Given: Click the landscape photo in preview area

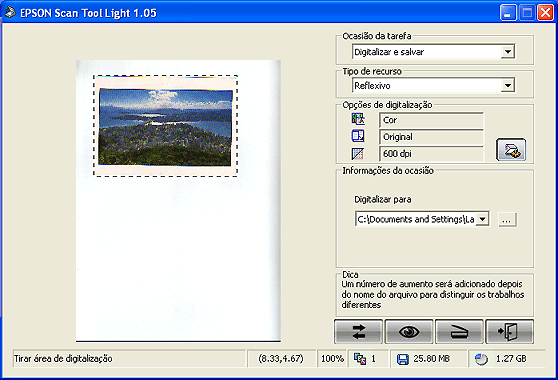Looking at the screenshot, I should (x=165, y=127).
